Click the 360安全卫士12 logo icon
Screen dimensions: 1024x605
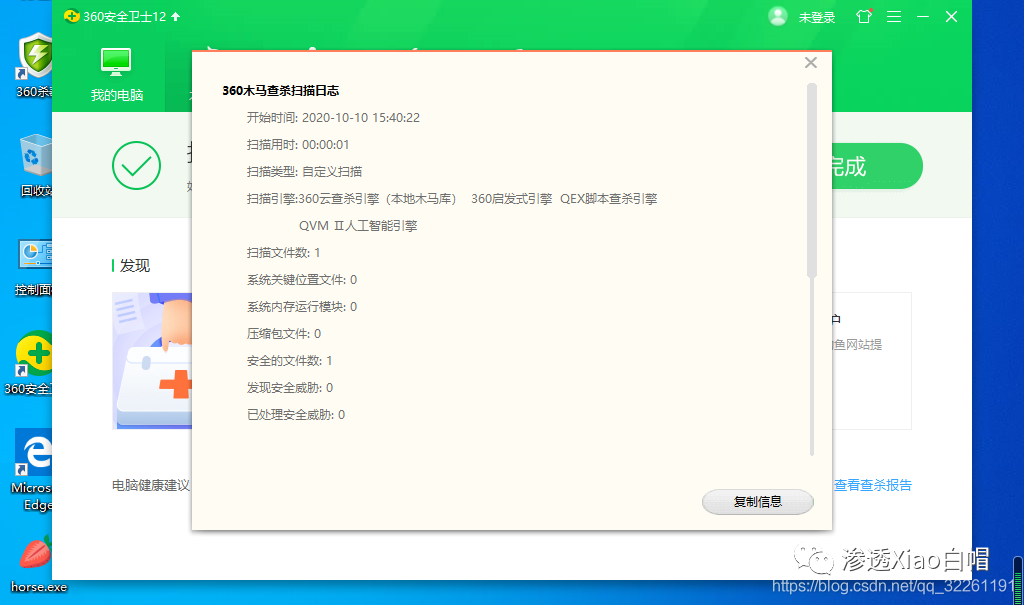click(72, 16)
